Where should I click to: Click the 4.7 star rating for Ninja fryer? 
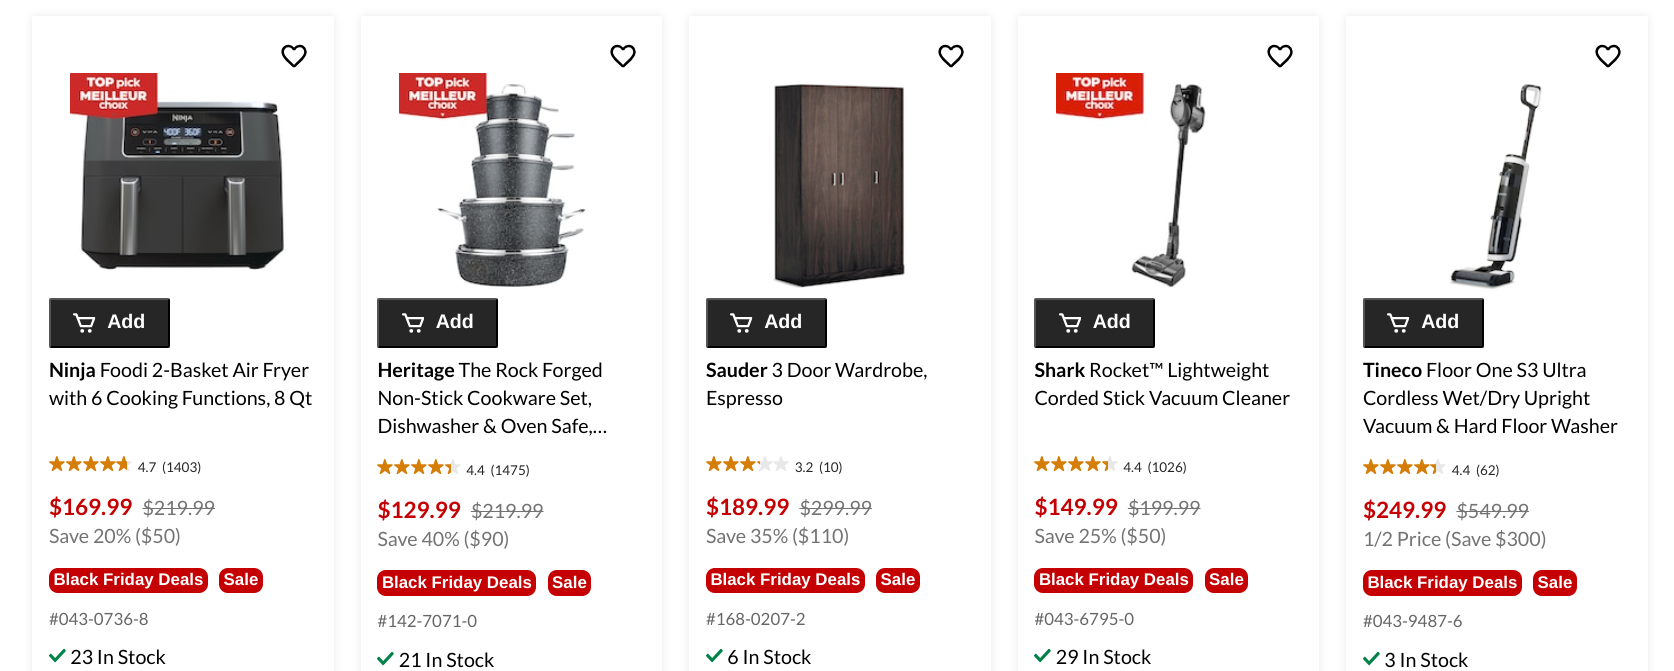click(x=90, y=465)
